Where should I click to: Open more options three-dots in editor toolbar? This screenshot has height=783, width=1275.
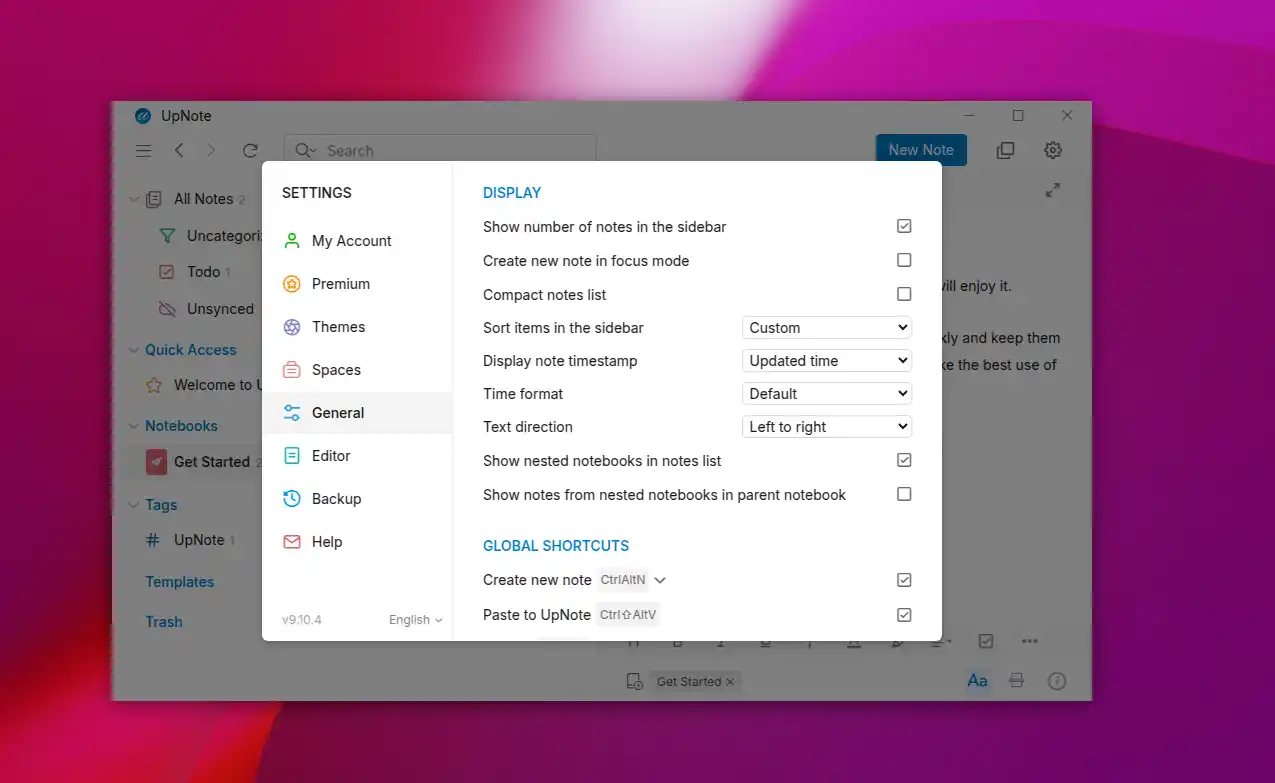(1030, 641)
